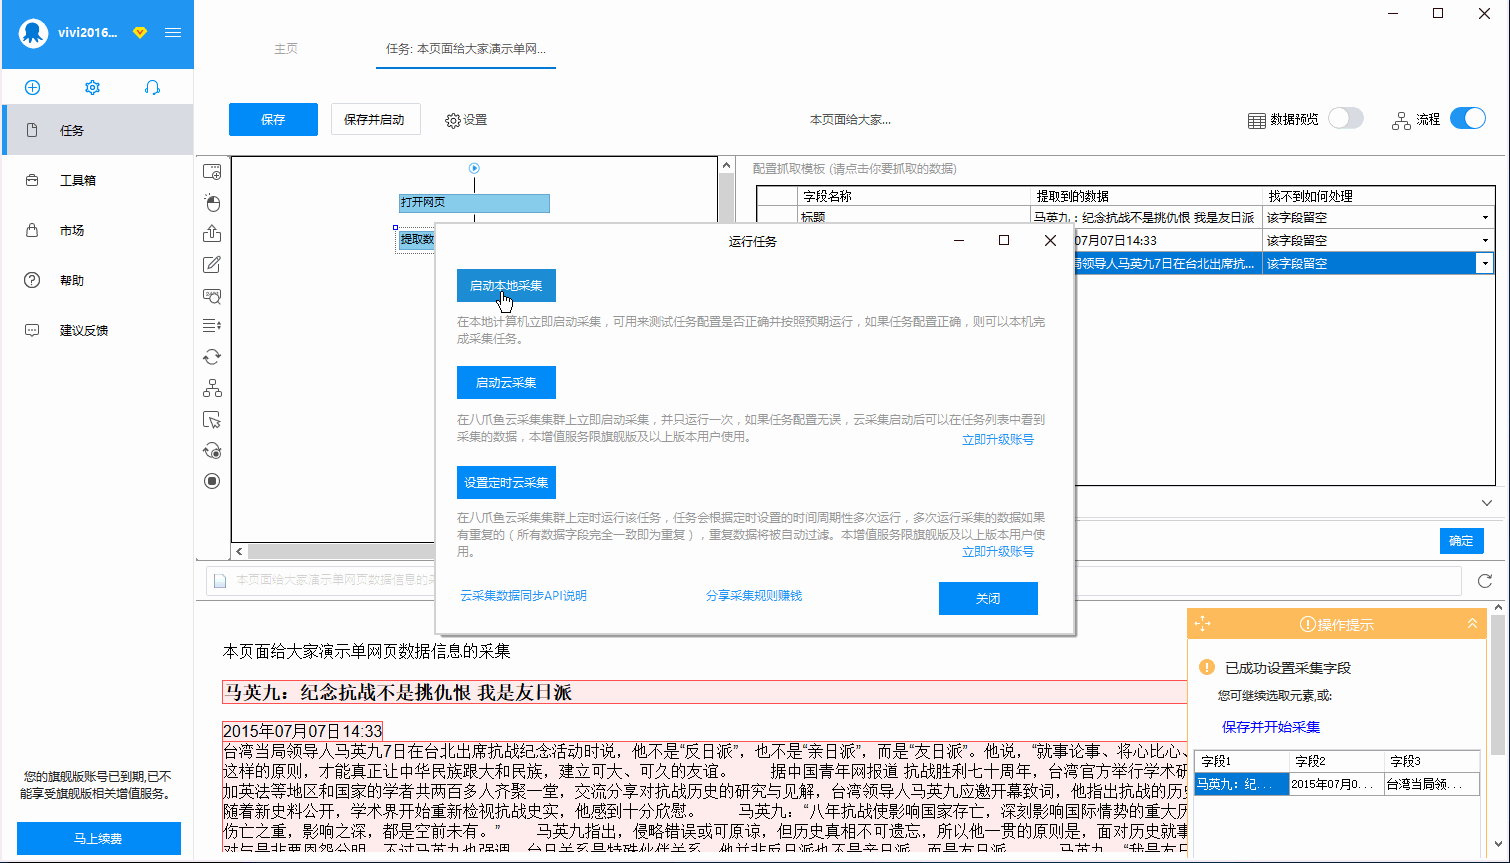The height and width of the screenshot is (863, 1510).
Task: Expand the chevron below the field table
Action: [1486, 503]
